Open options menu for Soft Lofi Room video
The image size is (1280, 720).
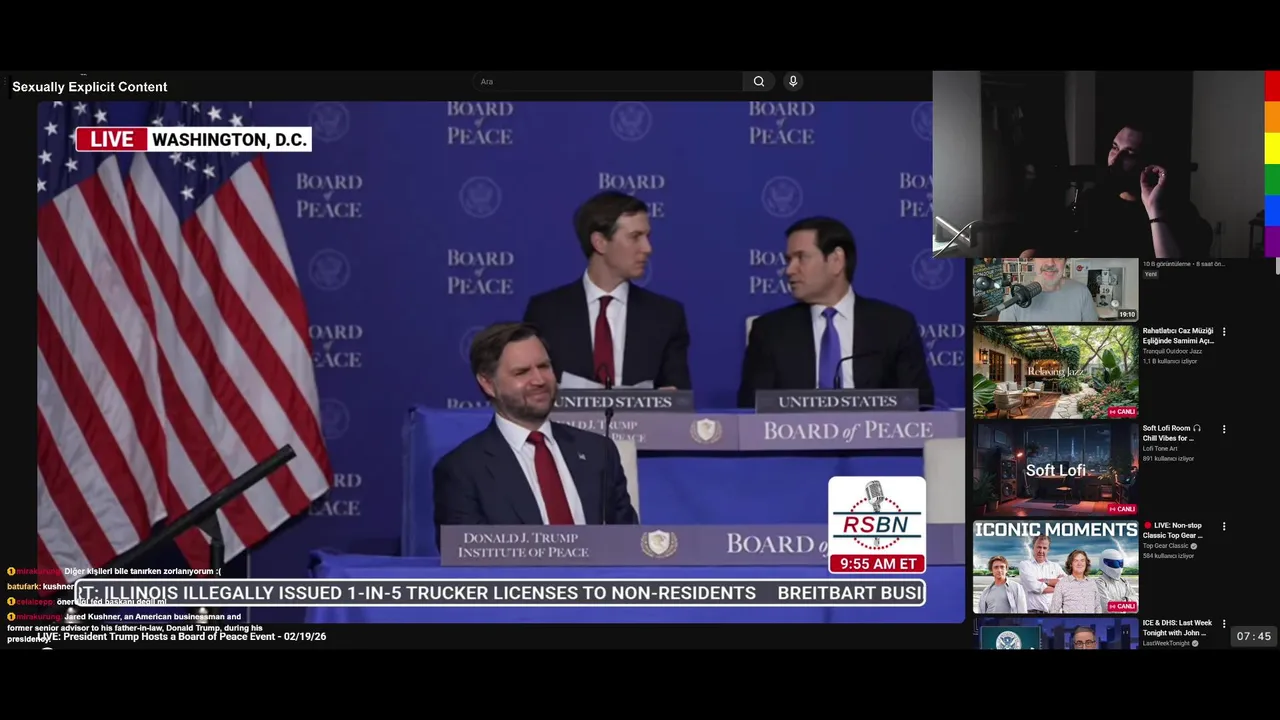(x=1224, y=429)
